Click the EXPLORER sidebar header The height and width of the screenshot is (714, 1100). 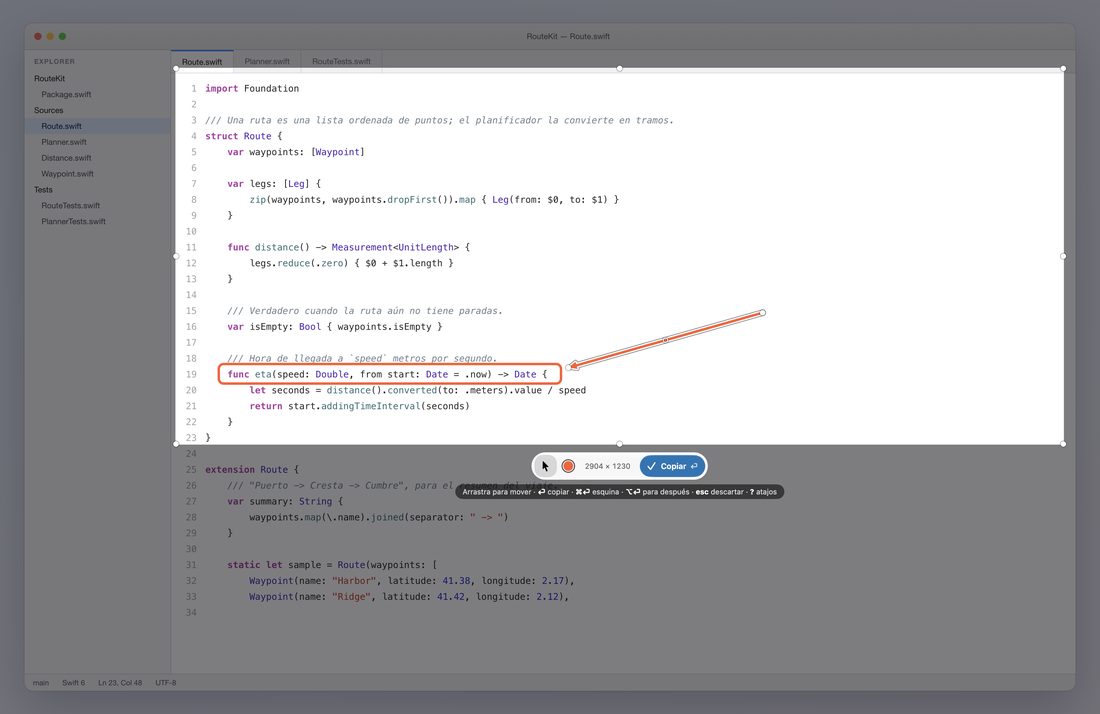pos(54,62)
